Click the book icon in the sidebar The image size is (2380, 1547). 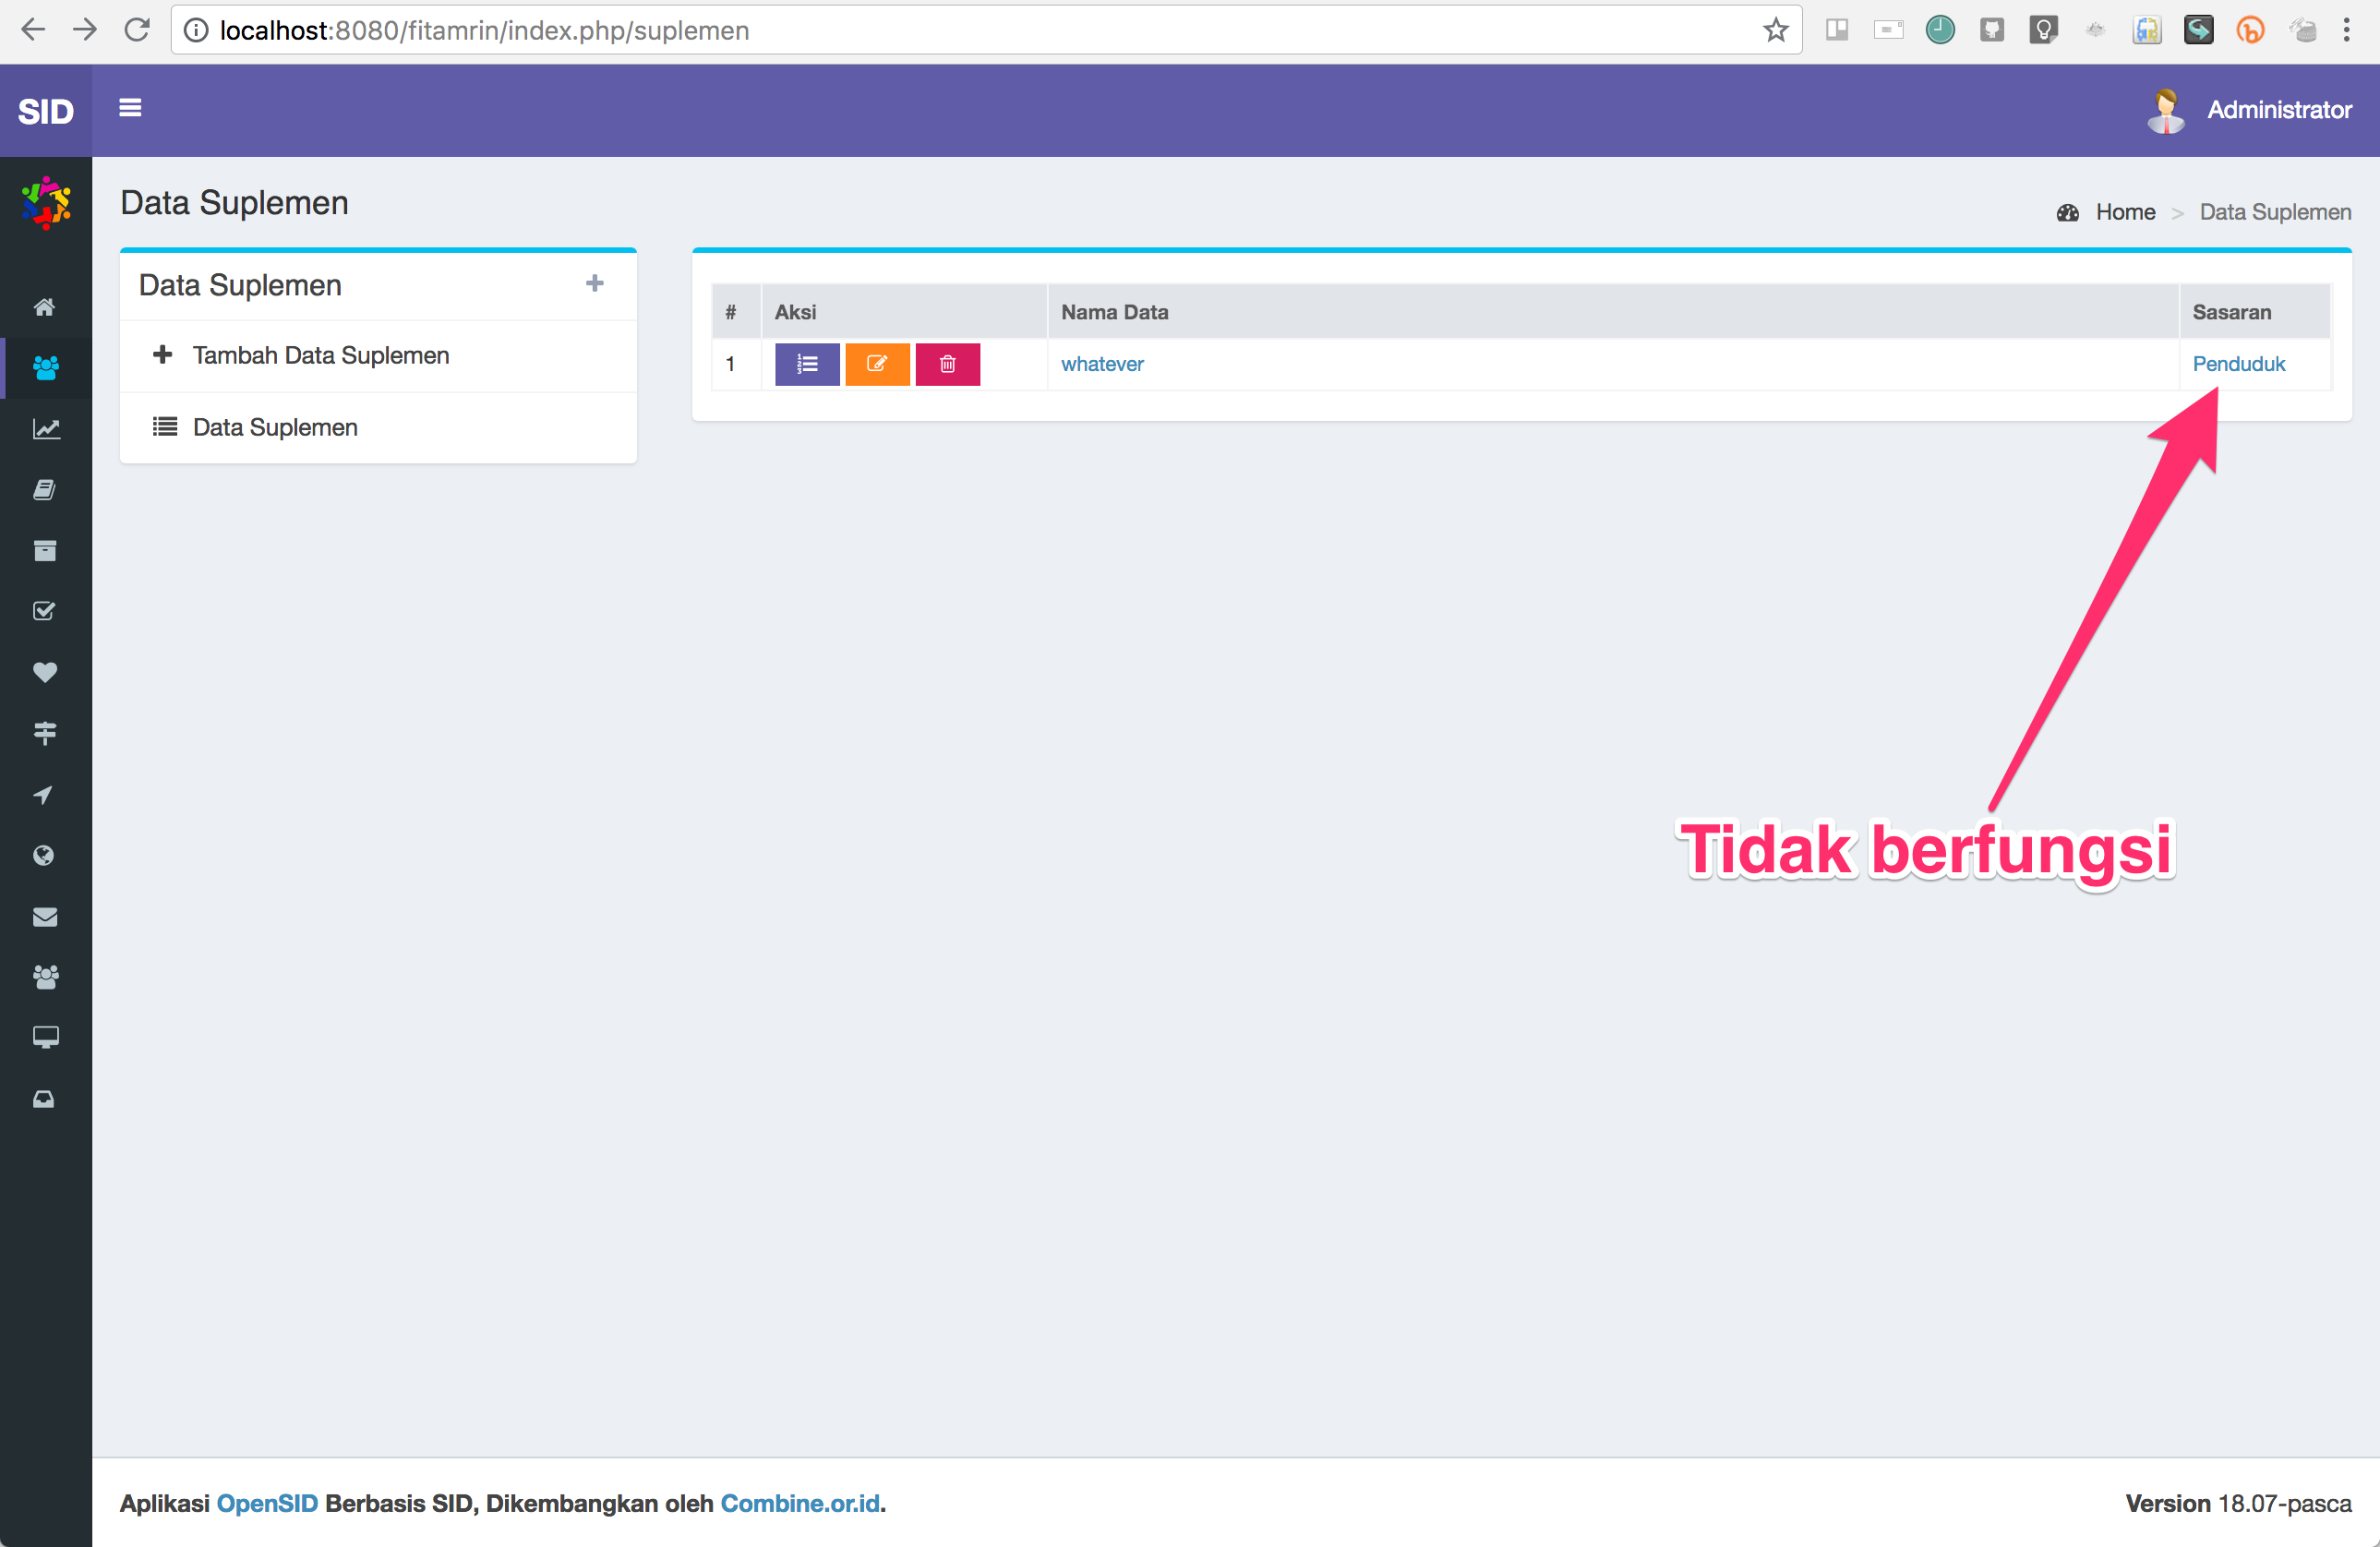45,489
